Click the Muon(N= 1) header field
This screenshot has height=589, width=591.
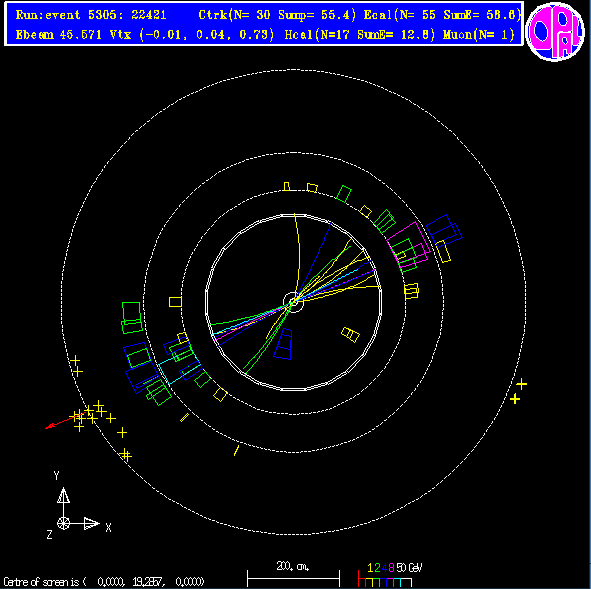[x=479, y=35]
